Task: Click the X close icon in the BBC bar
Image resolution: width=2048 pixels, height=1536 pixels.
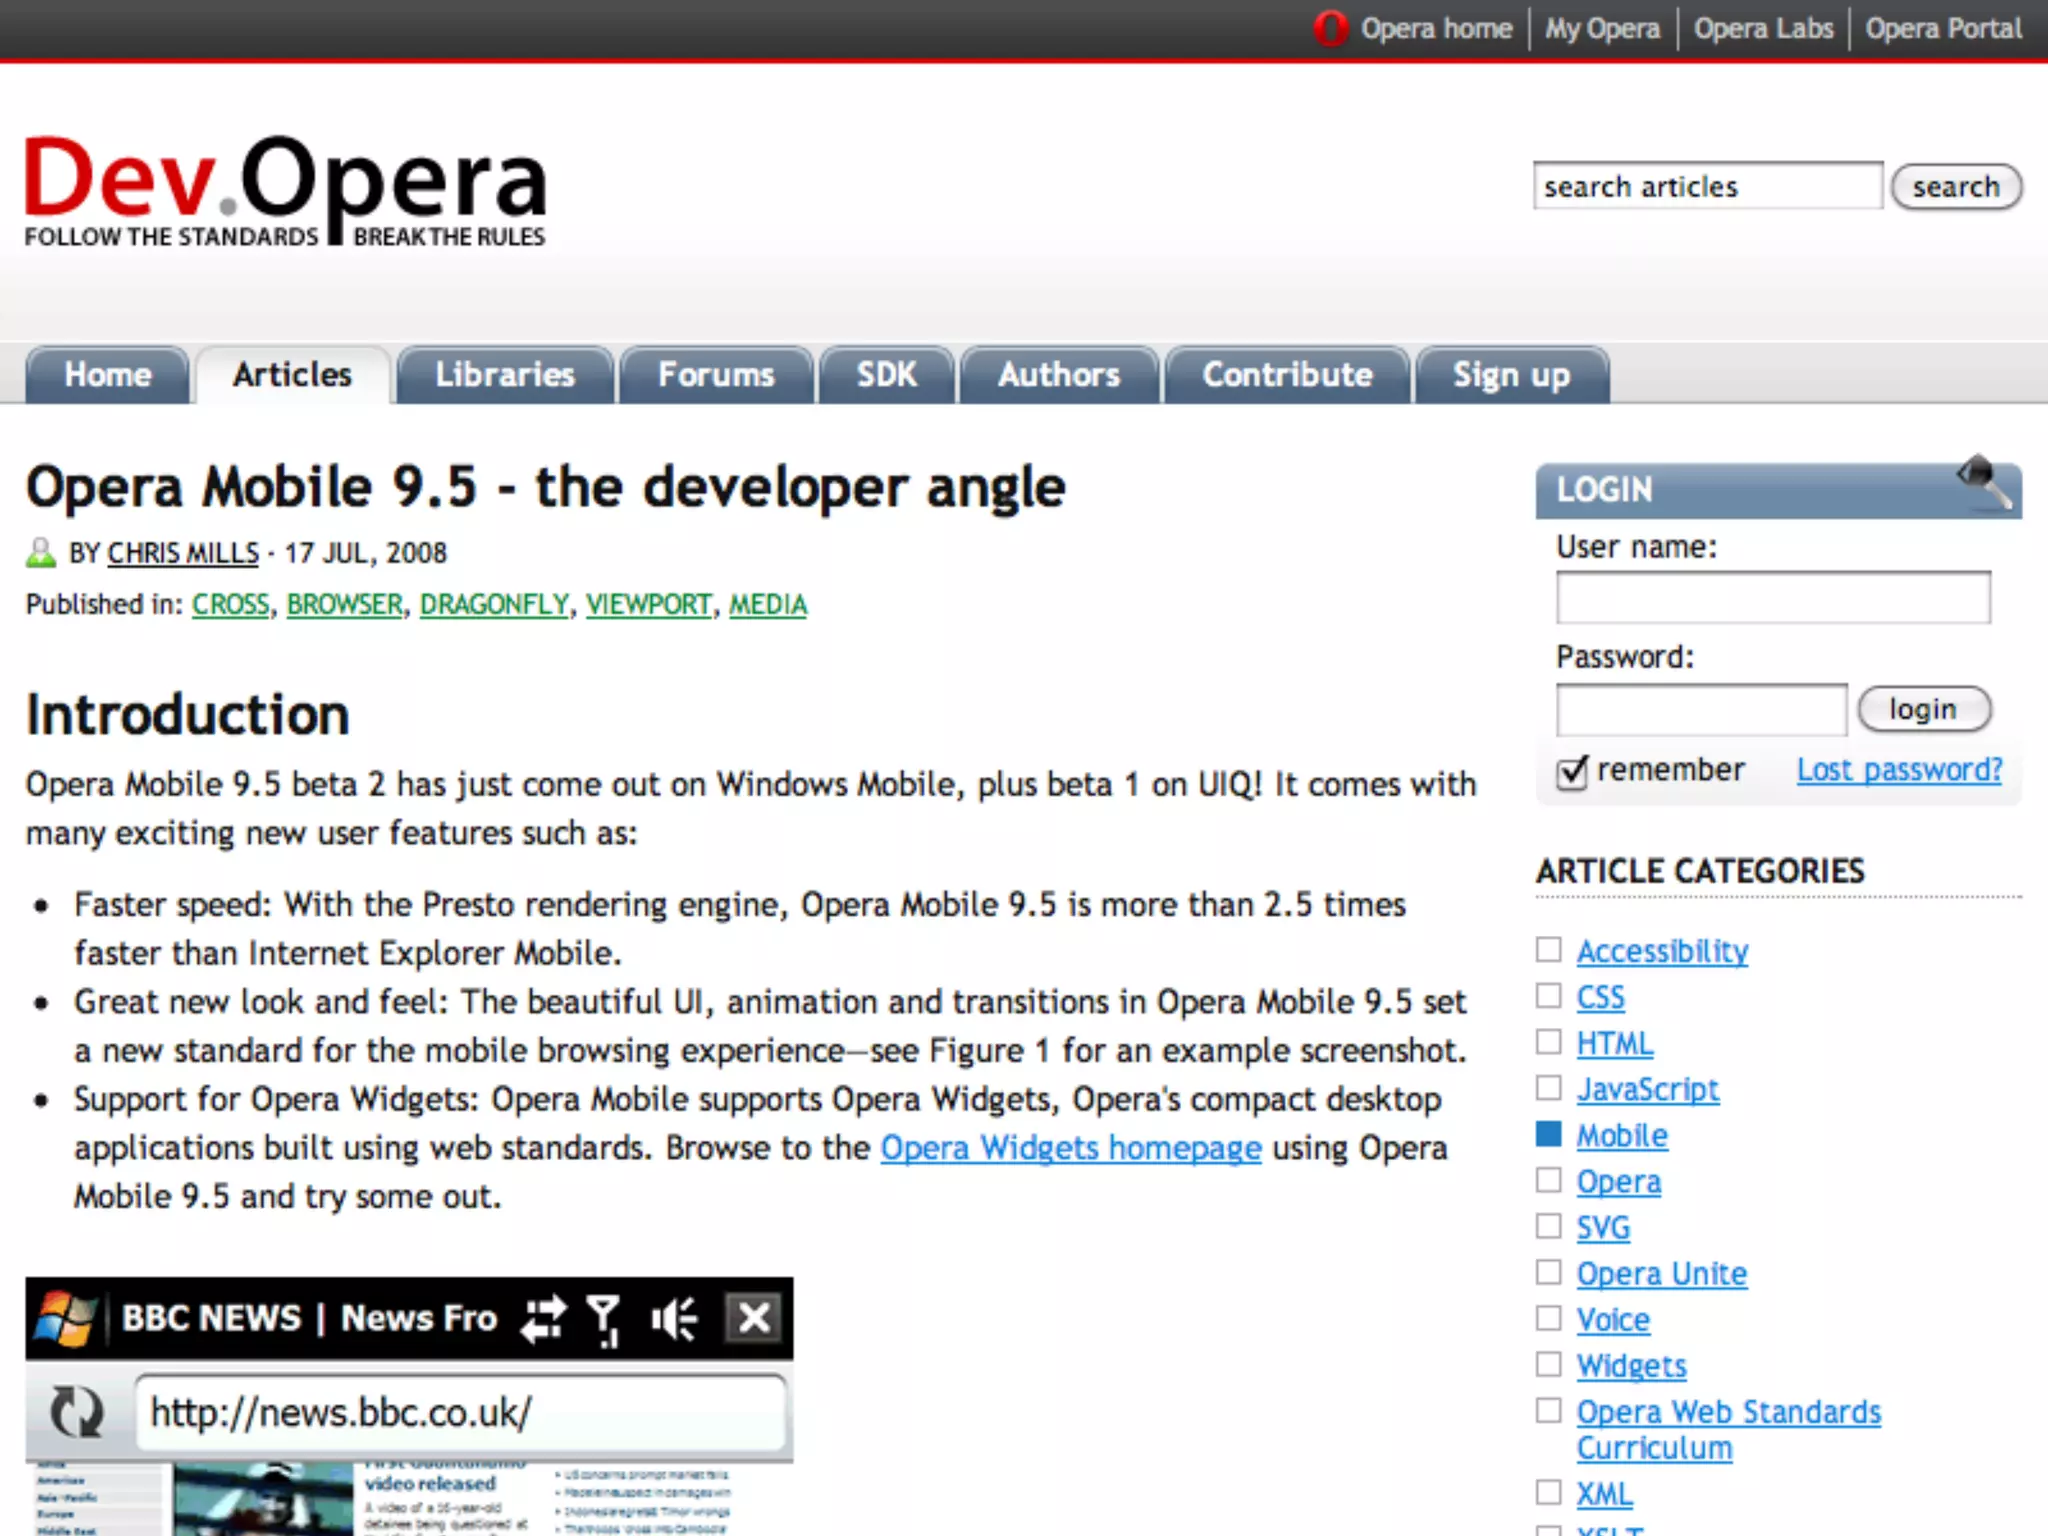Action: [754, 1317]
